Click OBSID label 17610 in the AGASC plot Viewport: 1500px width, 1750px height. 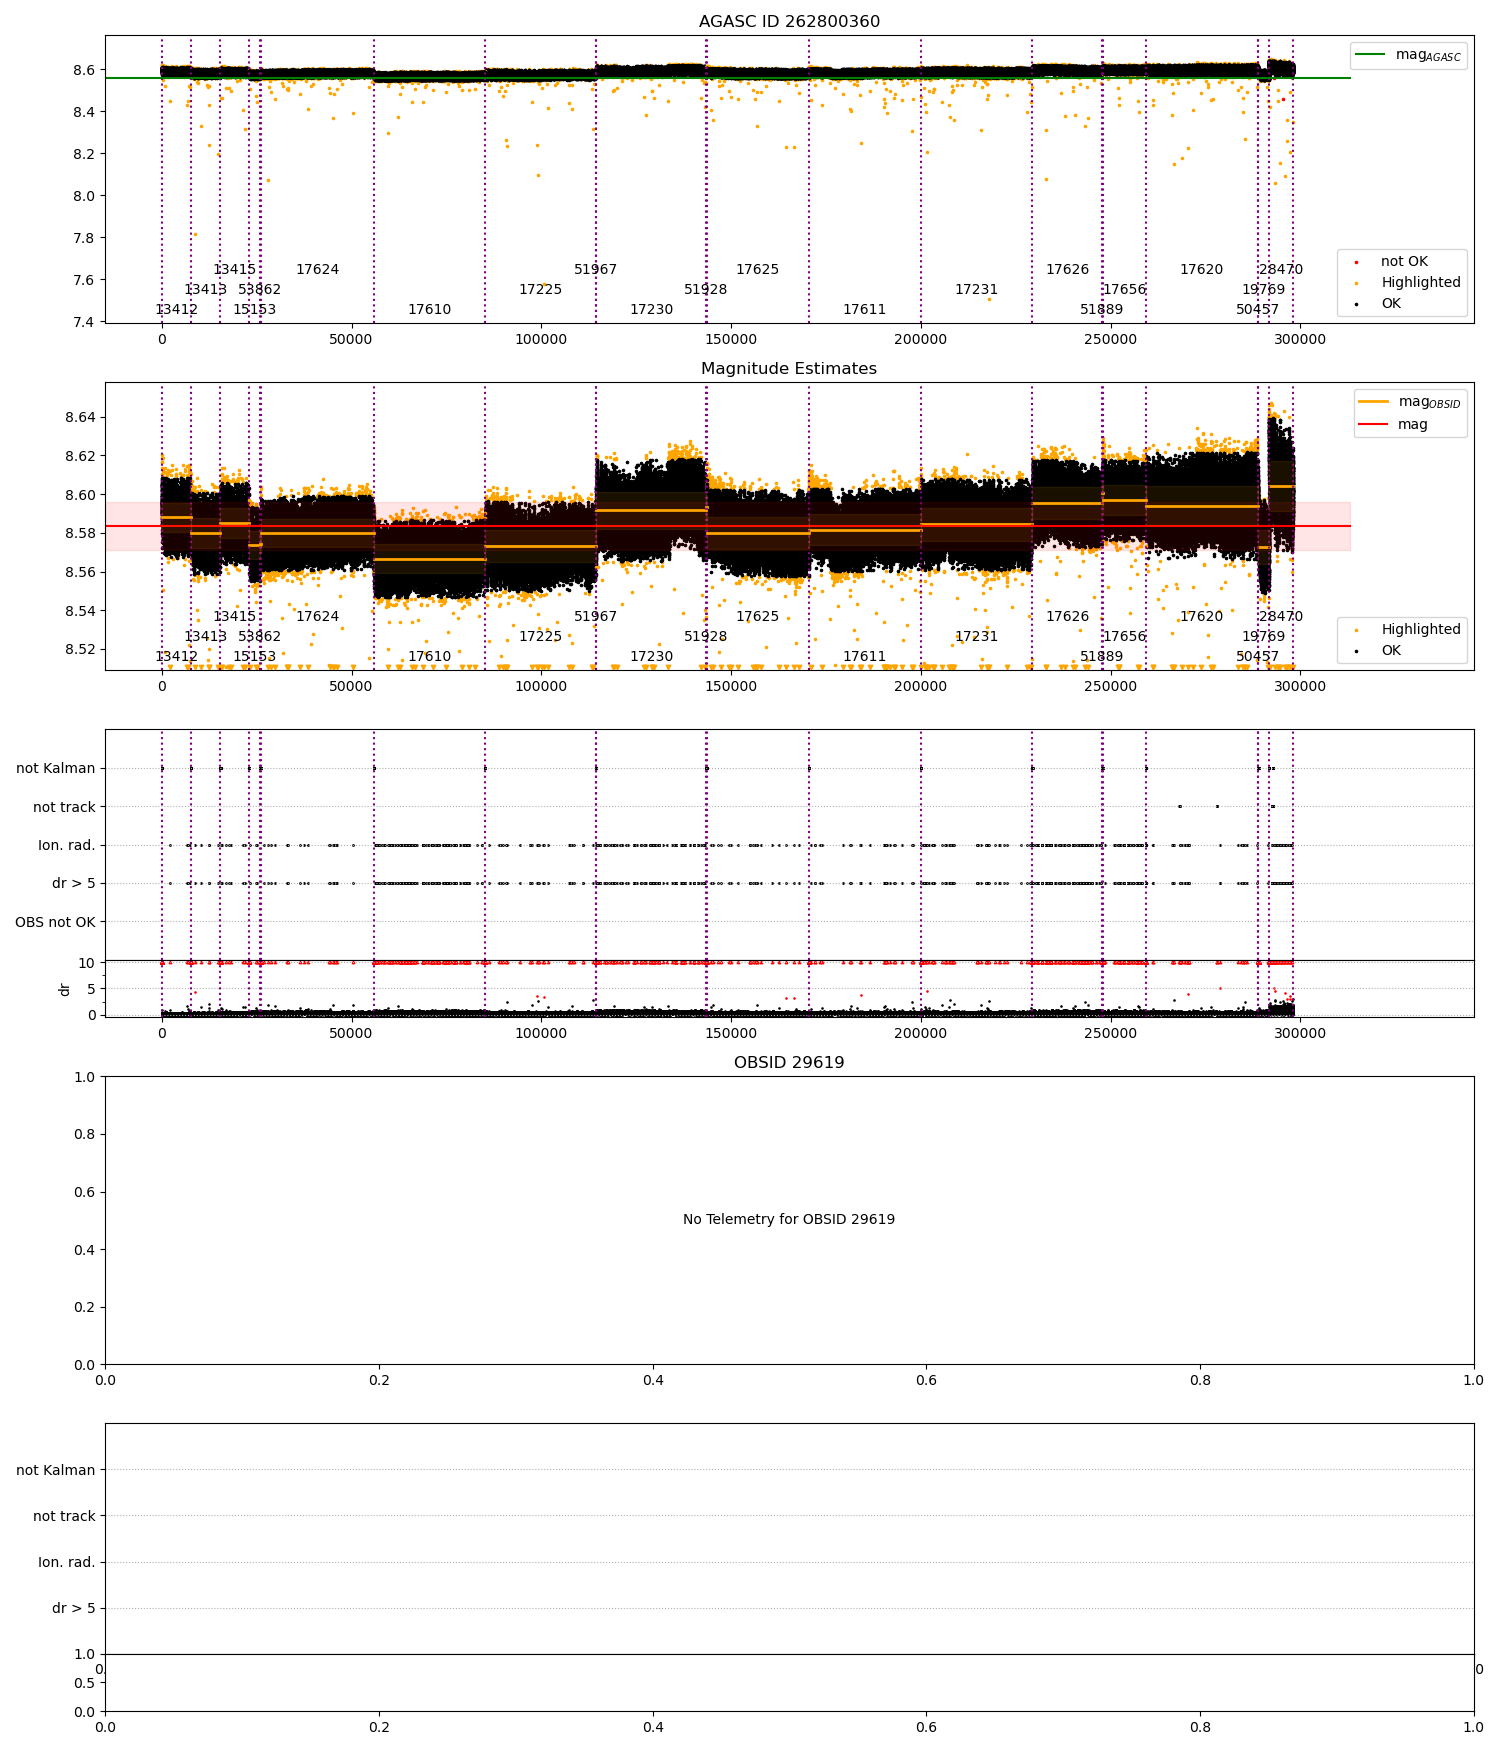pyautogui.click(x=429, y=310)
